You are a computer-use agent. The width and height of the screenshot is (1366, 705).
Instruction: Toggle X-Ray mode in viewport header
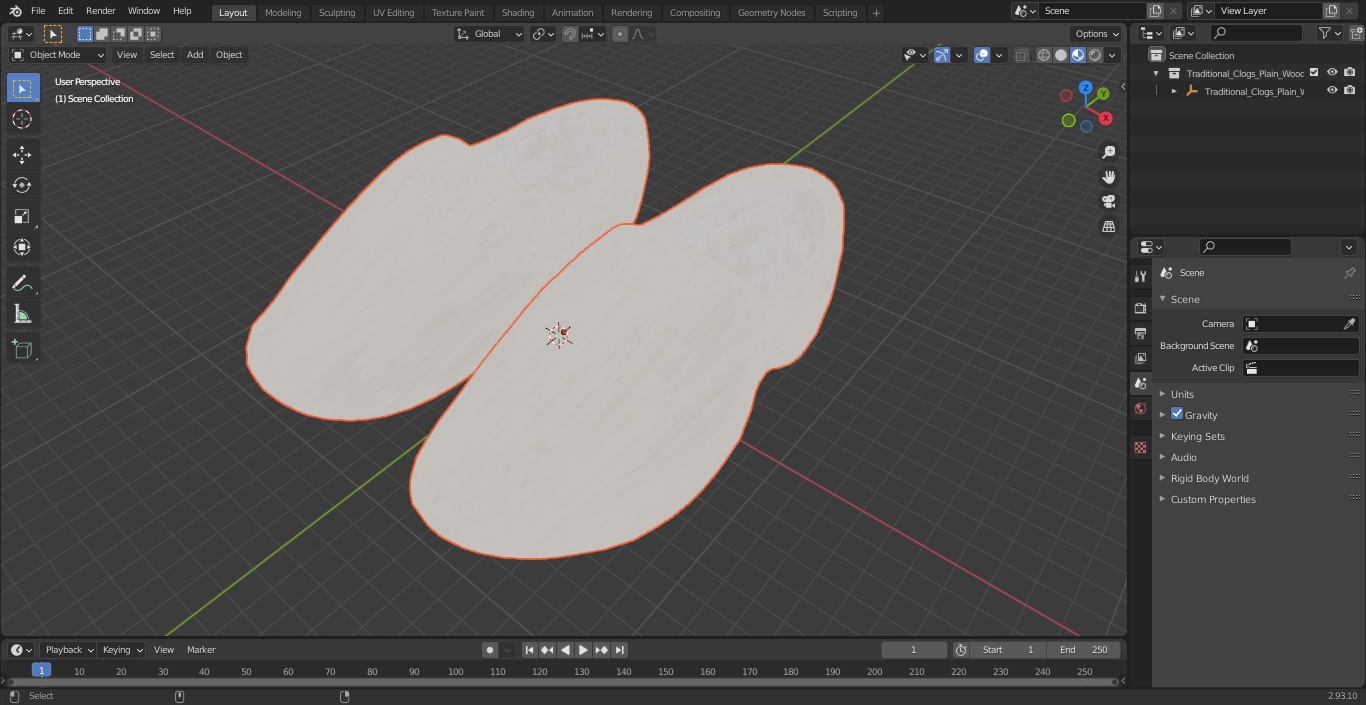1021,55
